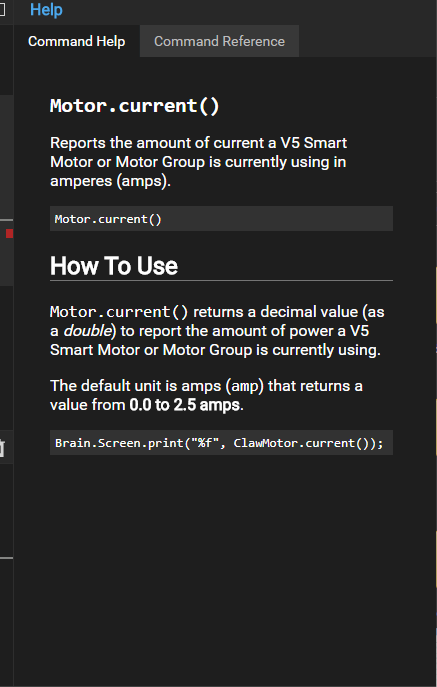Click the trash icon at left edge
The image size is (437, 687).
point(2,447)
